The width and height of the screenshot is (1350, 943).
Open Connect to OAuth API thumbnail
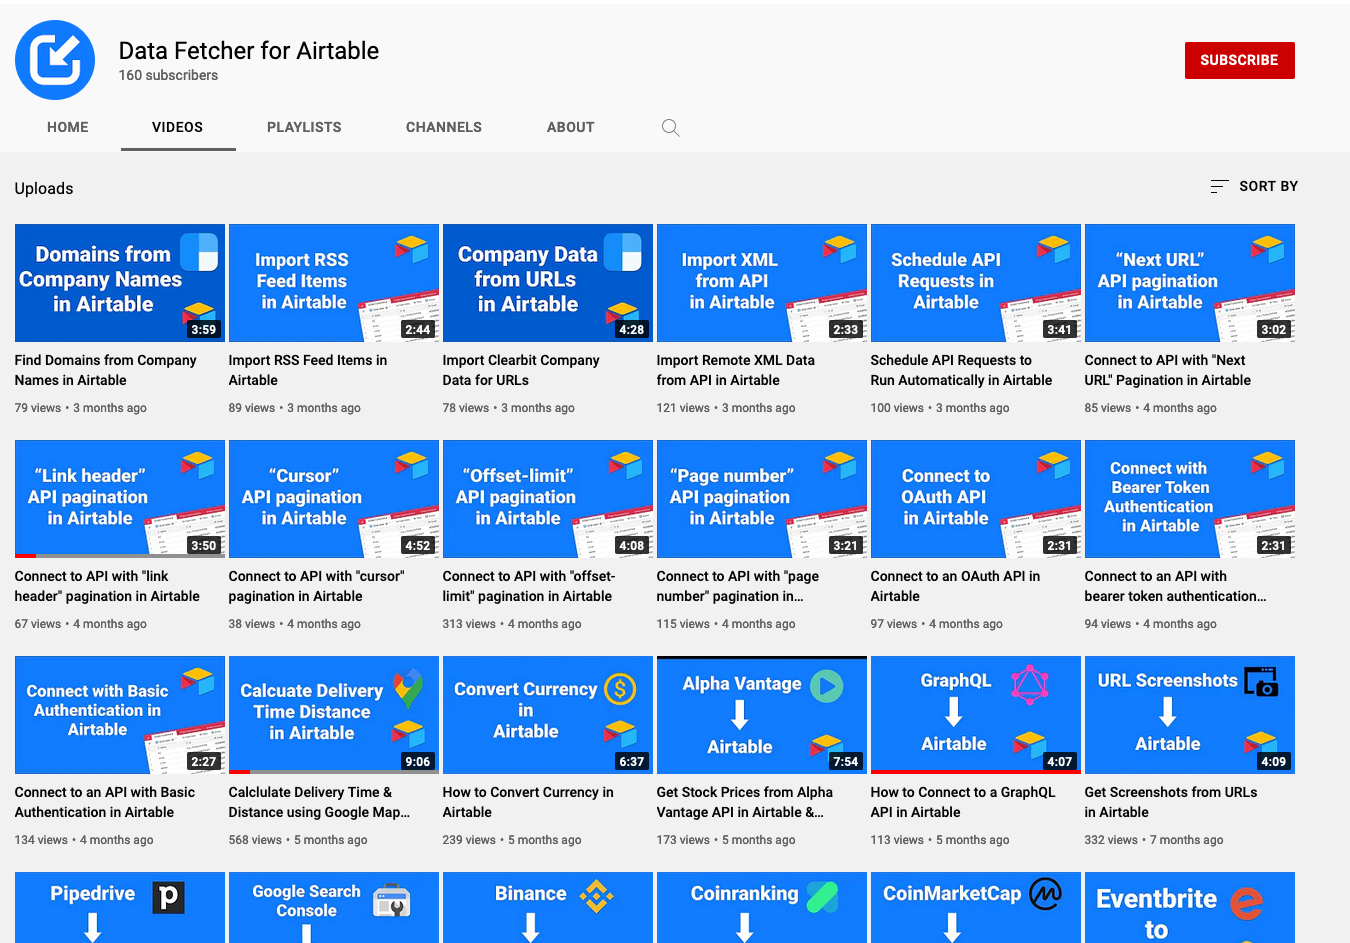[976, 499]
